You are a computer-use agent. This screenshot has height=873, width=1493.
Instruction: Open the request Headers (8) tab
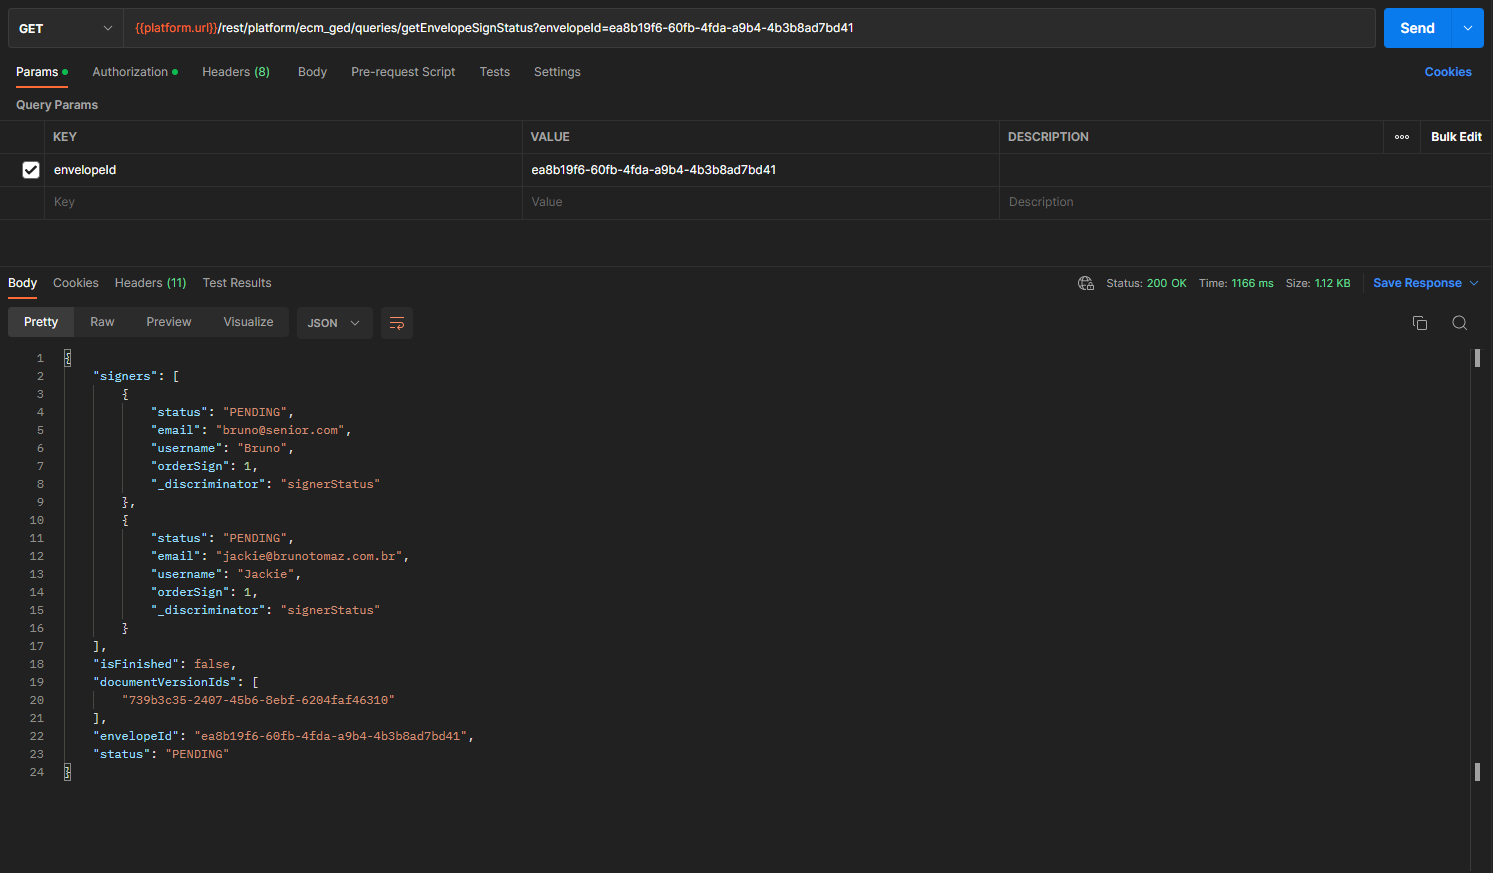click(236, 72)
